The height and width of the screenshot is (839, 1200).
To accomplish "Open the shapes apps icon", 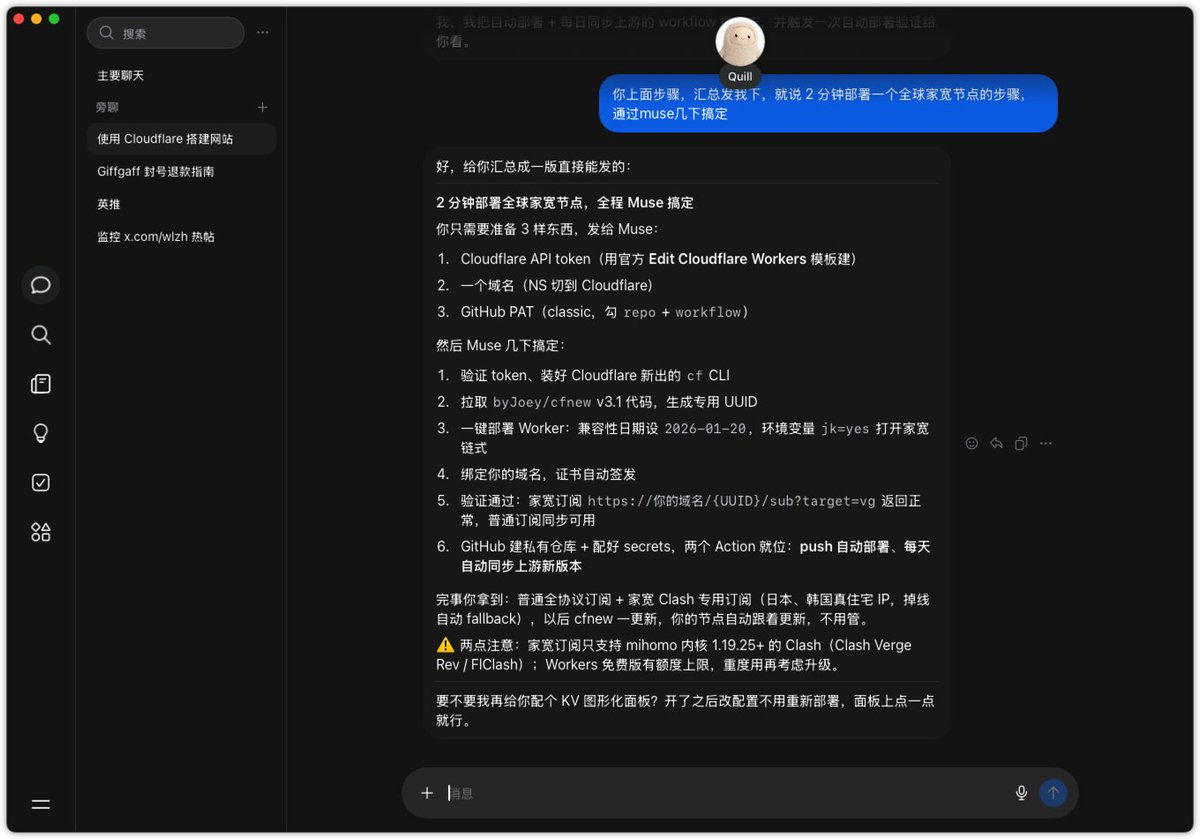I will tap(41, 532).
